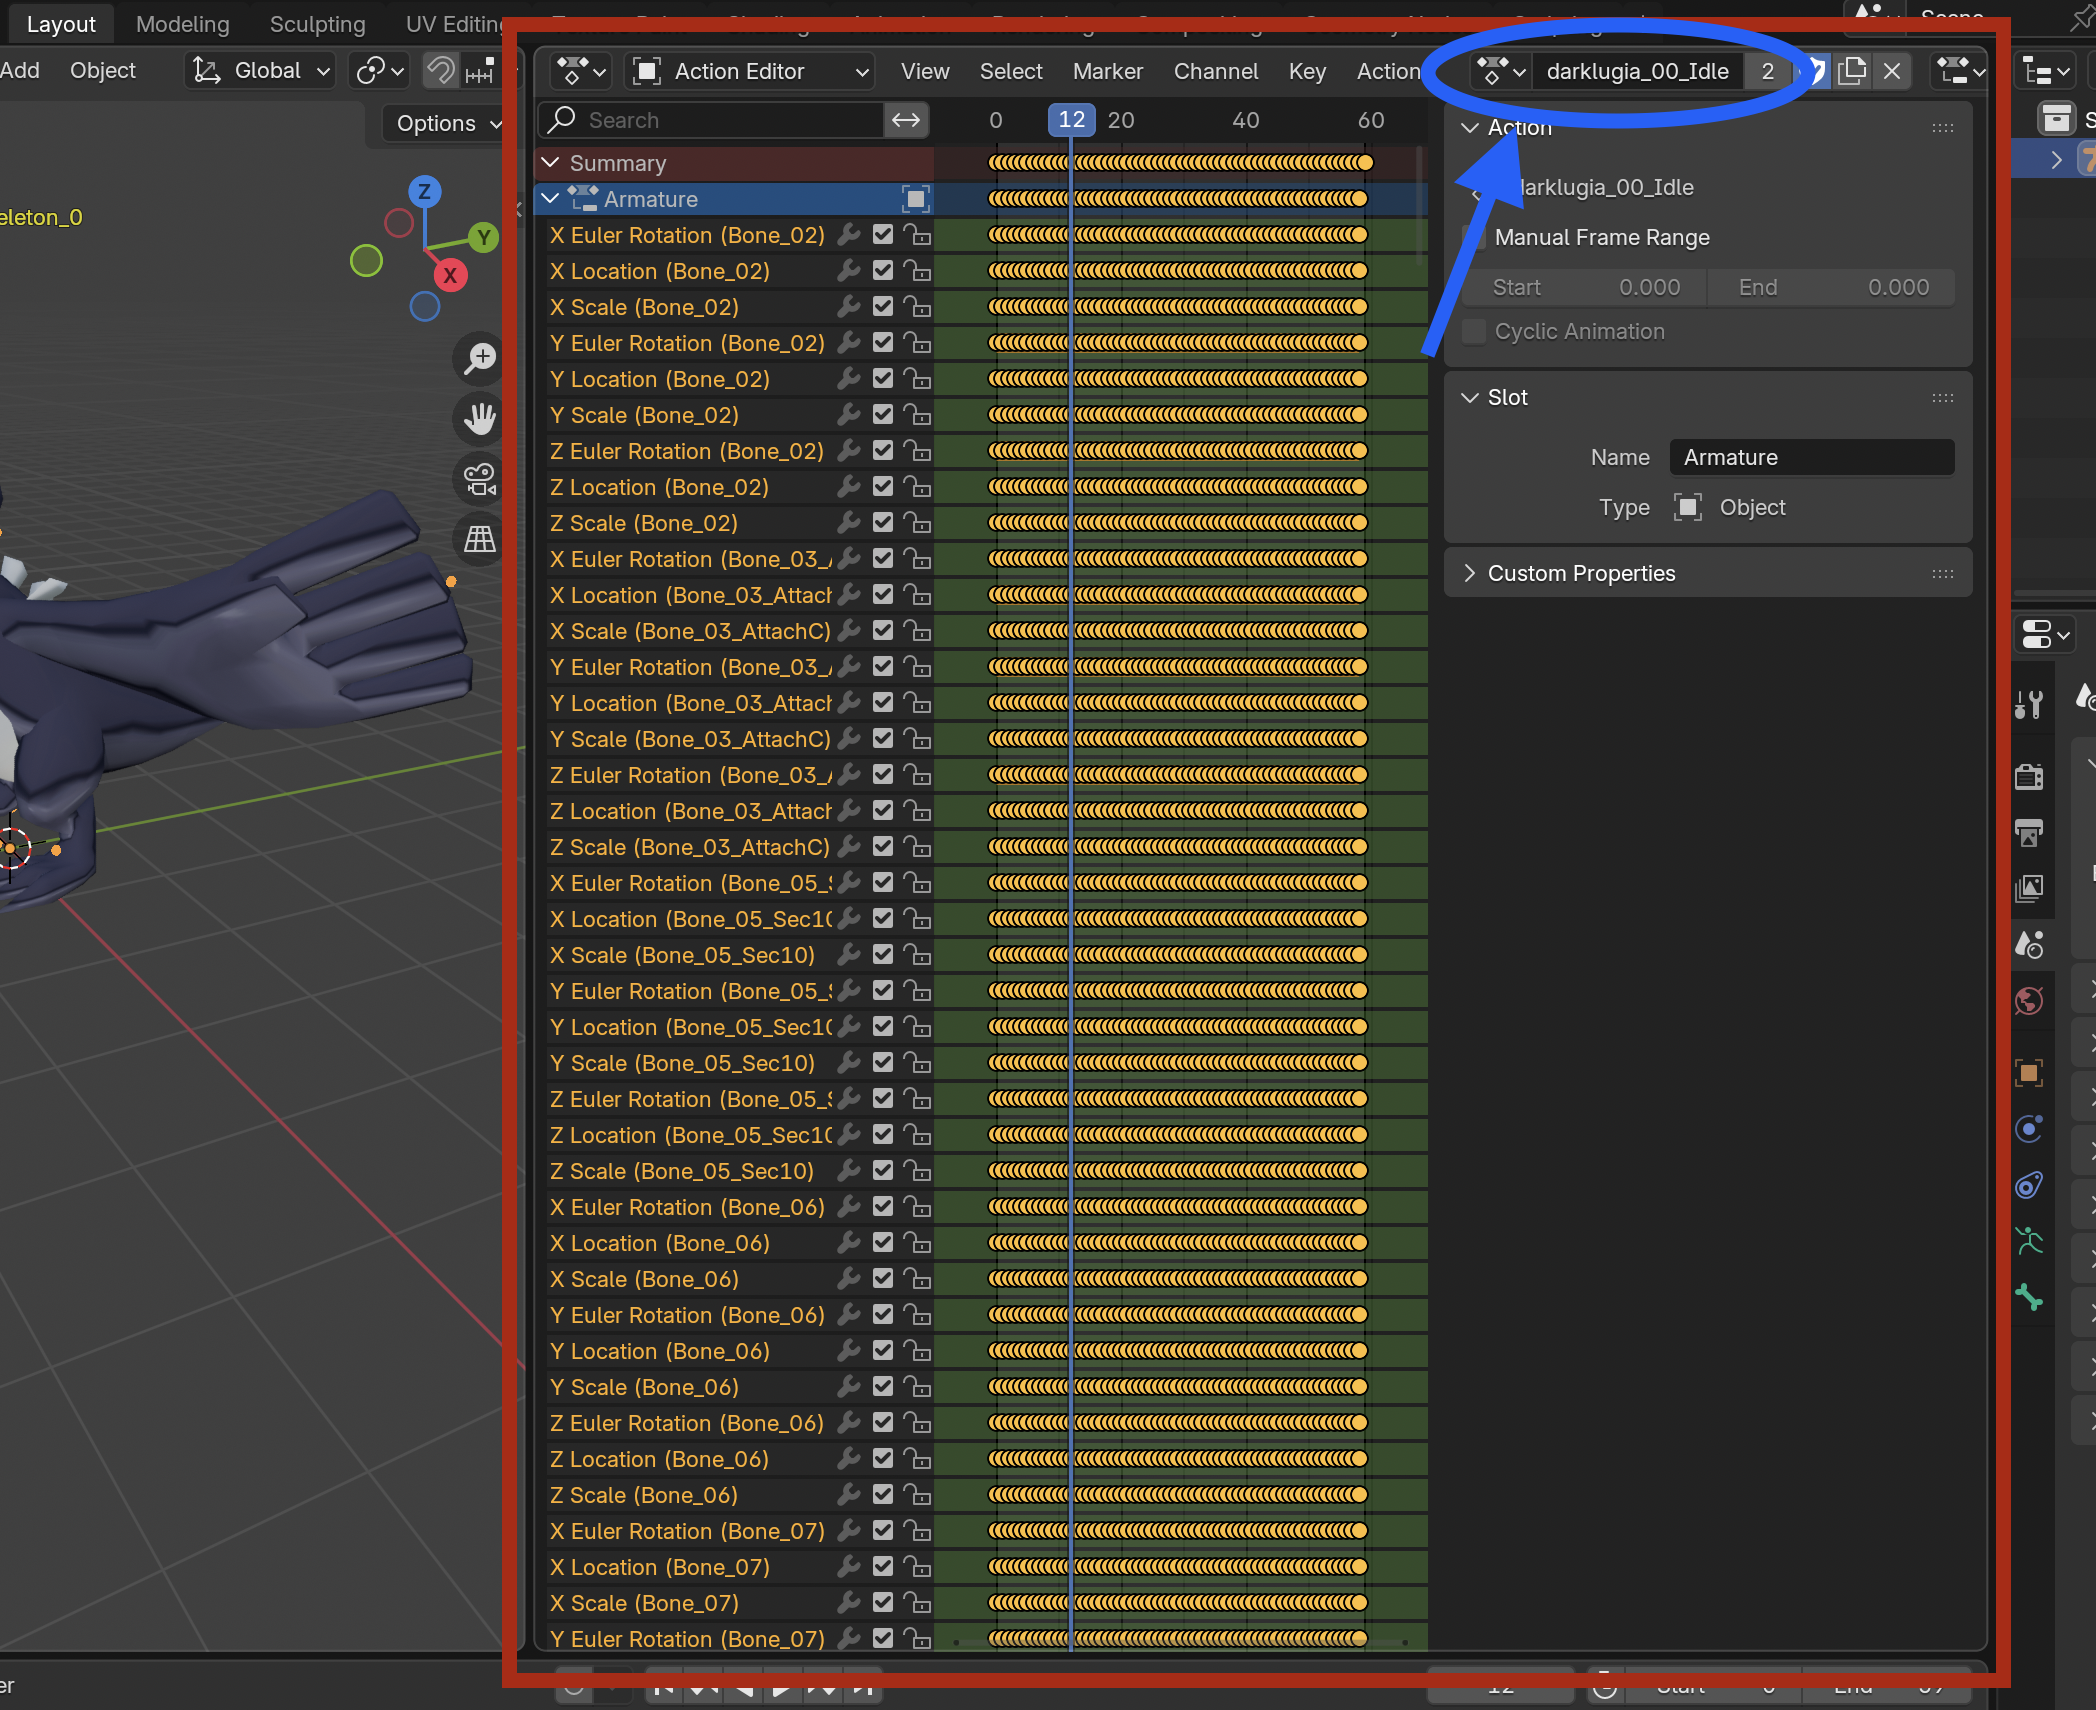Lock the Y Scale (Bone_05_Sec10) channel
This screenshot has height=1710, width=2096.
(917, 1063)
